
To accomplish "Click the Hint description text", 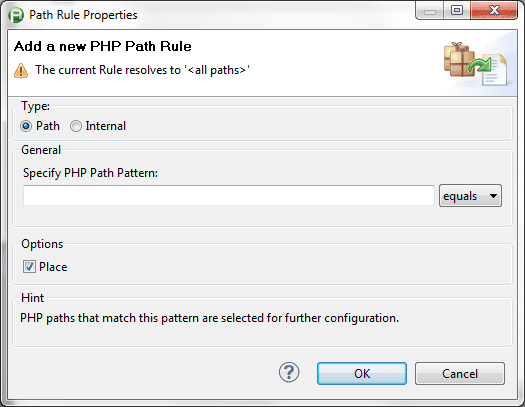I will click(x=210, y=318).
